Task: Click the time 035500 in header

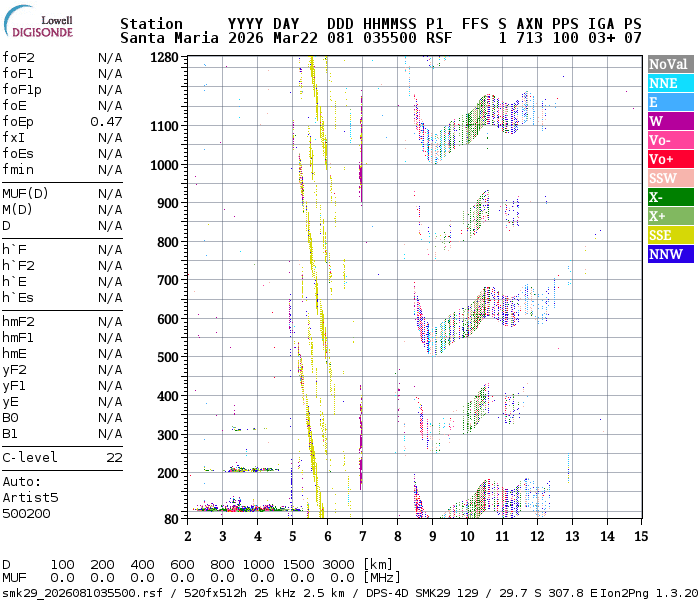Action: click(390, 38)
